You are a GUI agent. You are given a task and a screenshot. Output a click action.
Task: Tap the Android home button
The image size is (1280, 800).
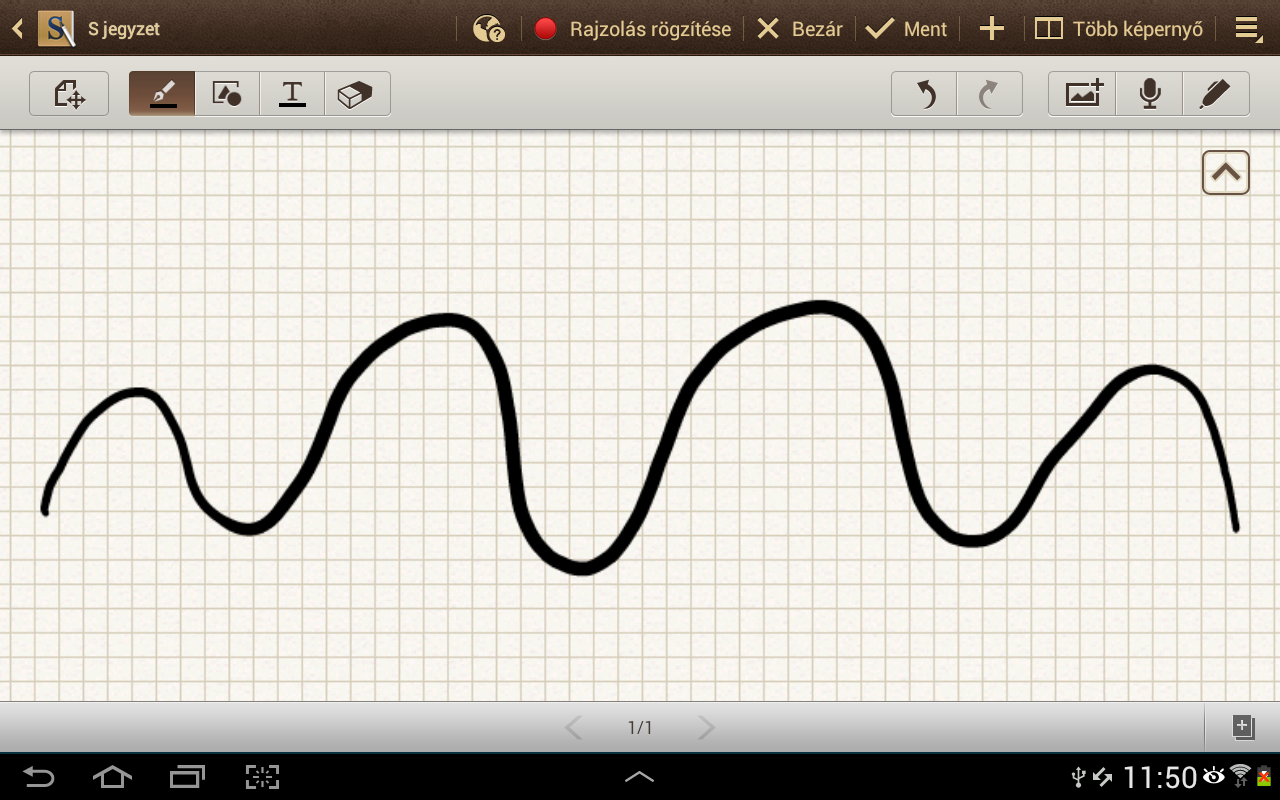coord(112,776)
